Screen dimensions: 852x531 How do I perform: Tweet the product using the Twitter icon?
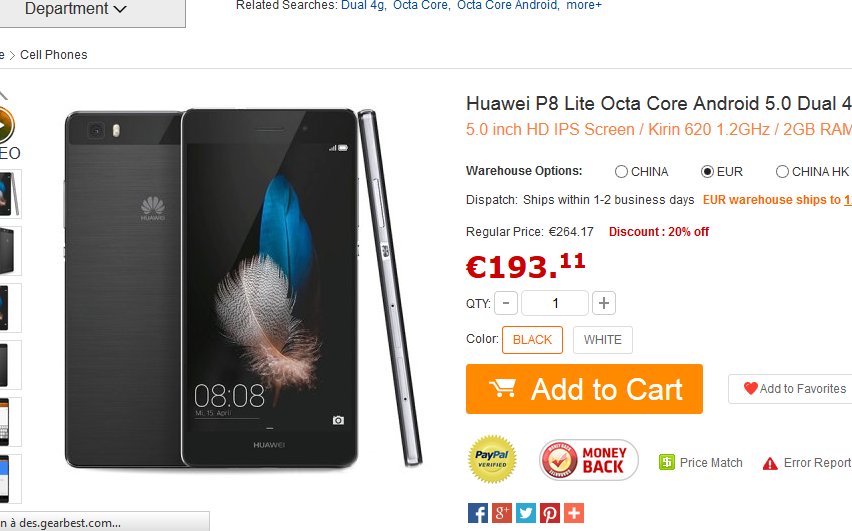tap(525, 513)
